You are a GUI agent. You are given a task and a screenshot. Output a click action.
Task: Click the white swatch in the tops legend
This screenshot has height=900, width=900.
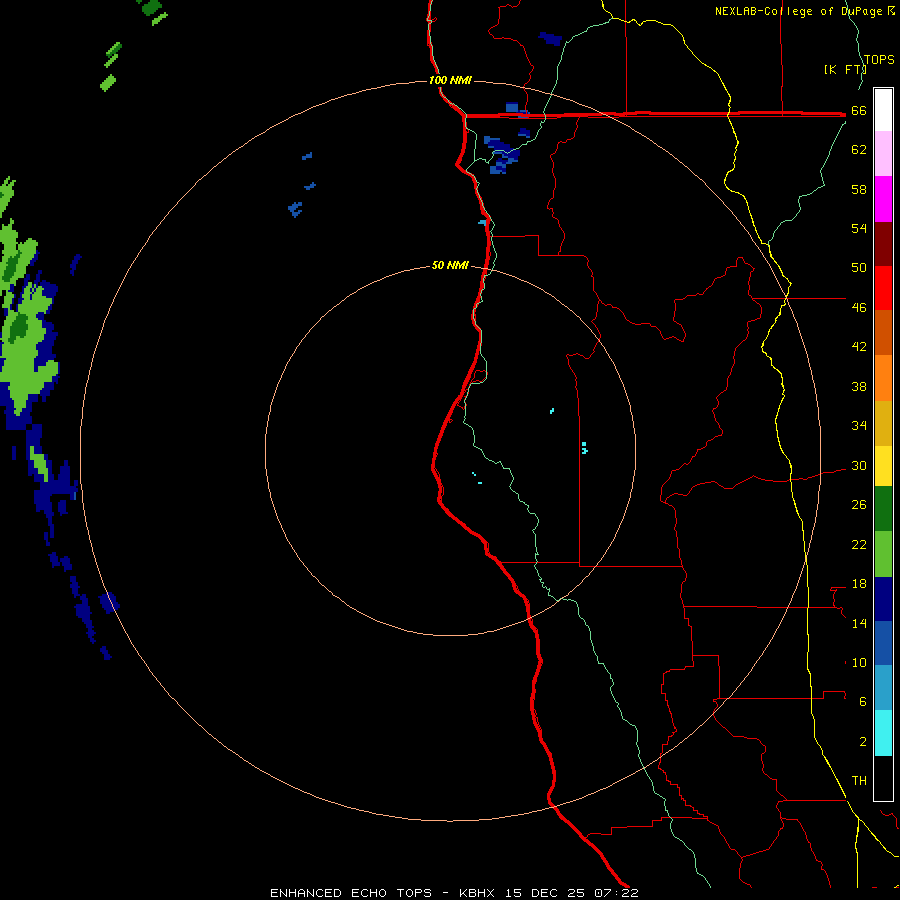883,110
